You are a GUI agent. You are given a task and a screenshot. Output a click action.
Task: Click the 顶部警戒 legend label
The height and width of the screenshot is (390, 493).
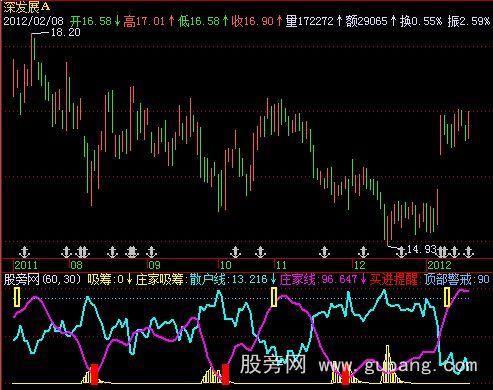(448, 279)
